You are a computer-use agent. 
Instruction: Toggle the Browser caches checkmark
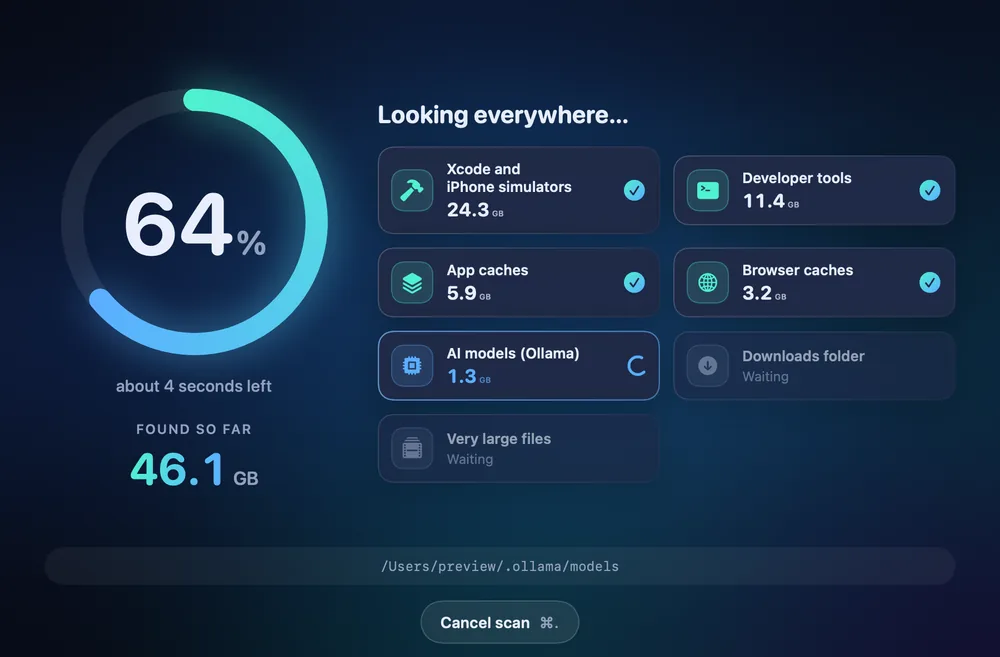click(x=930, y=282)
